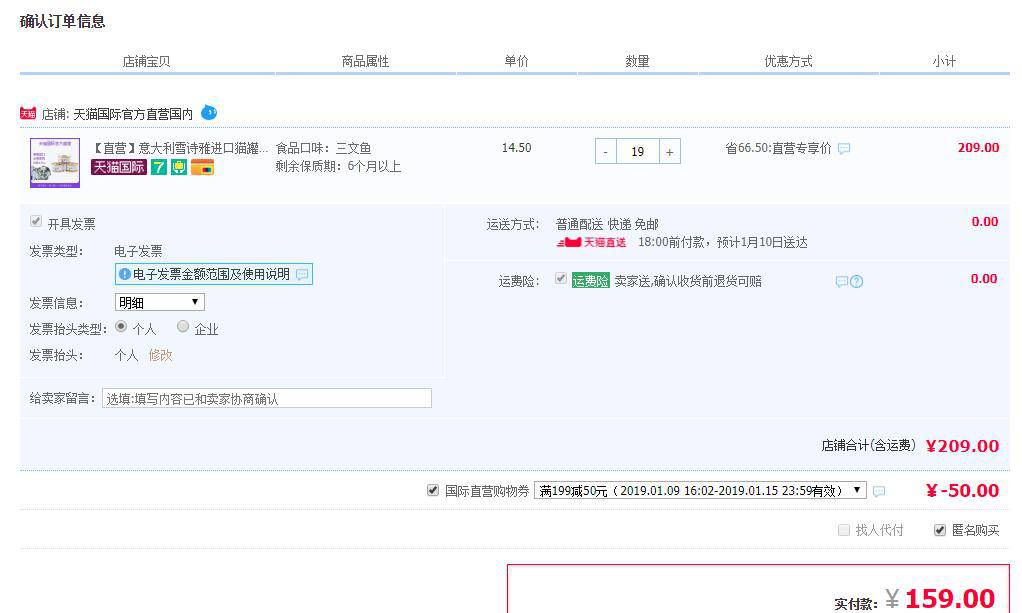Click the comment icon in 运费险 row
The image size is (1022, 613).
[842, 282]
